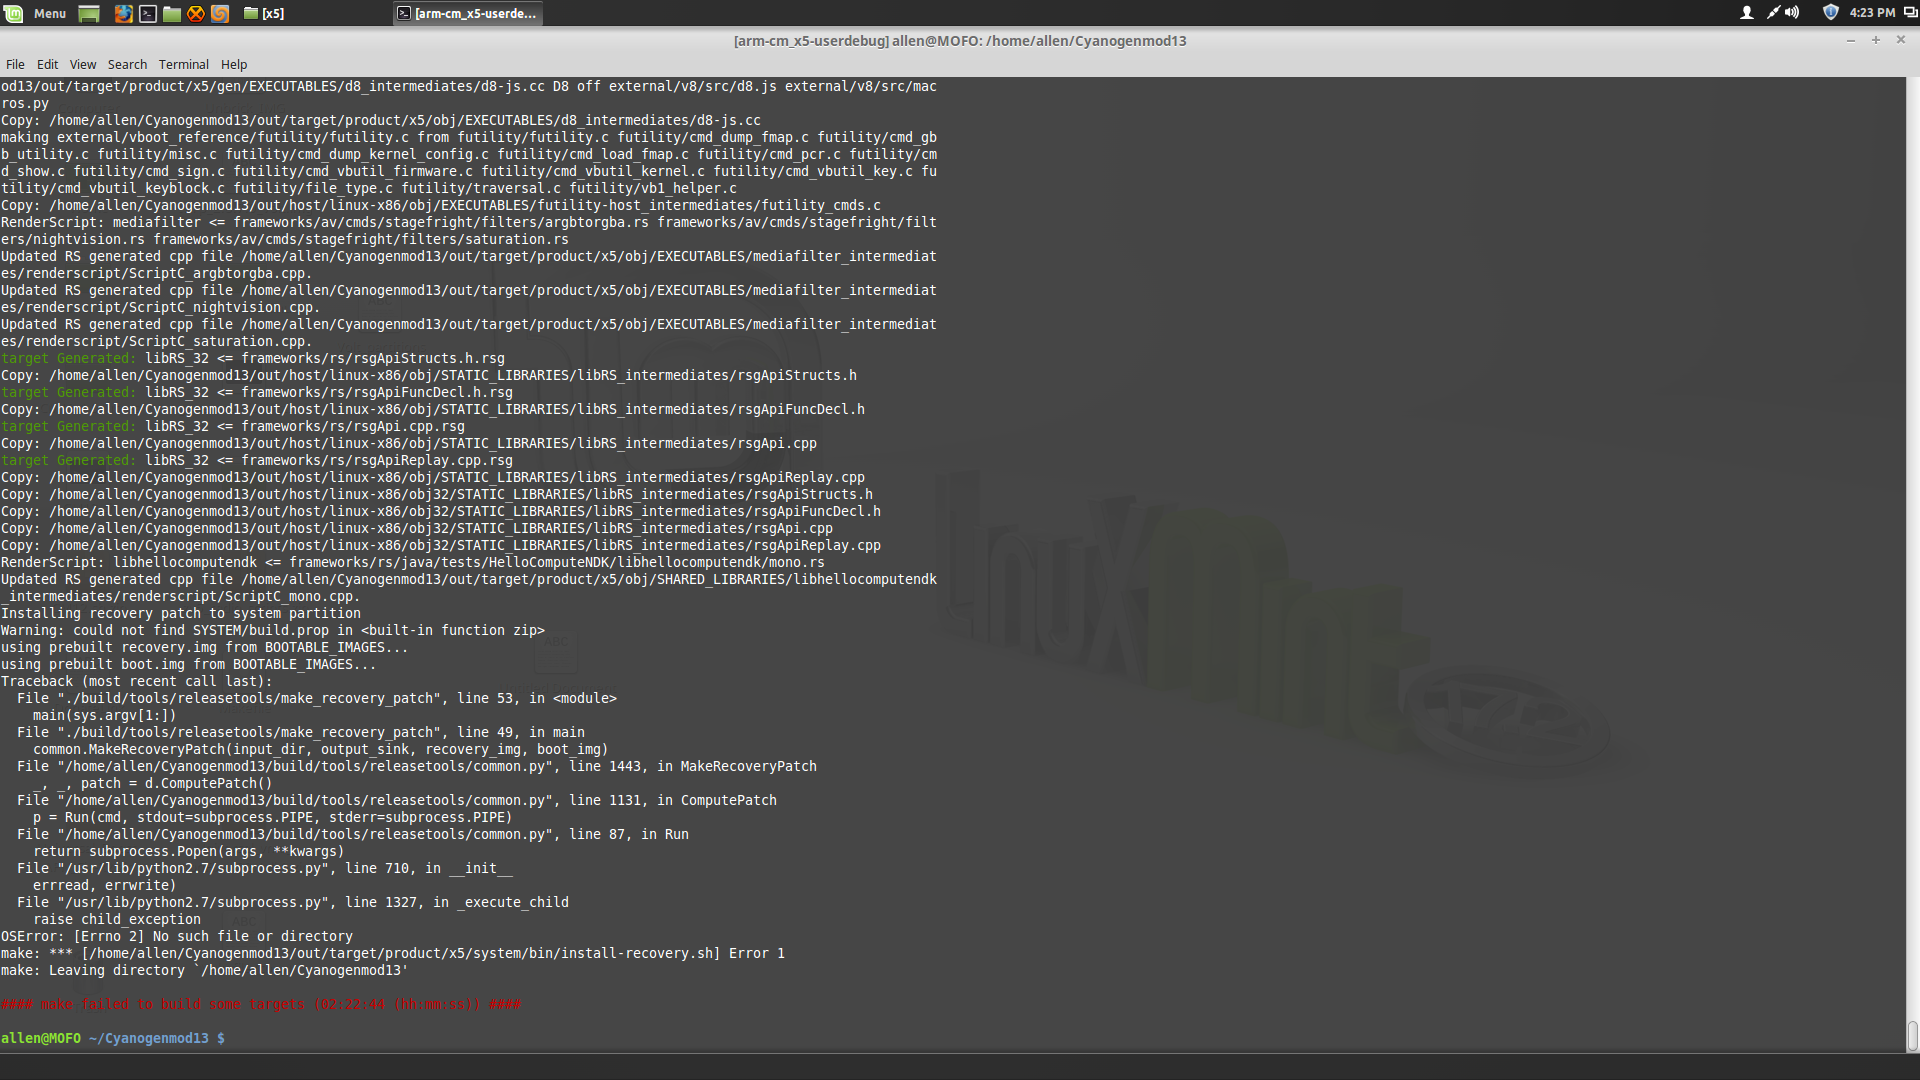Click the window title text in titlebar

coord(960,40)
